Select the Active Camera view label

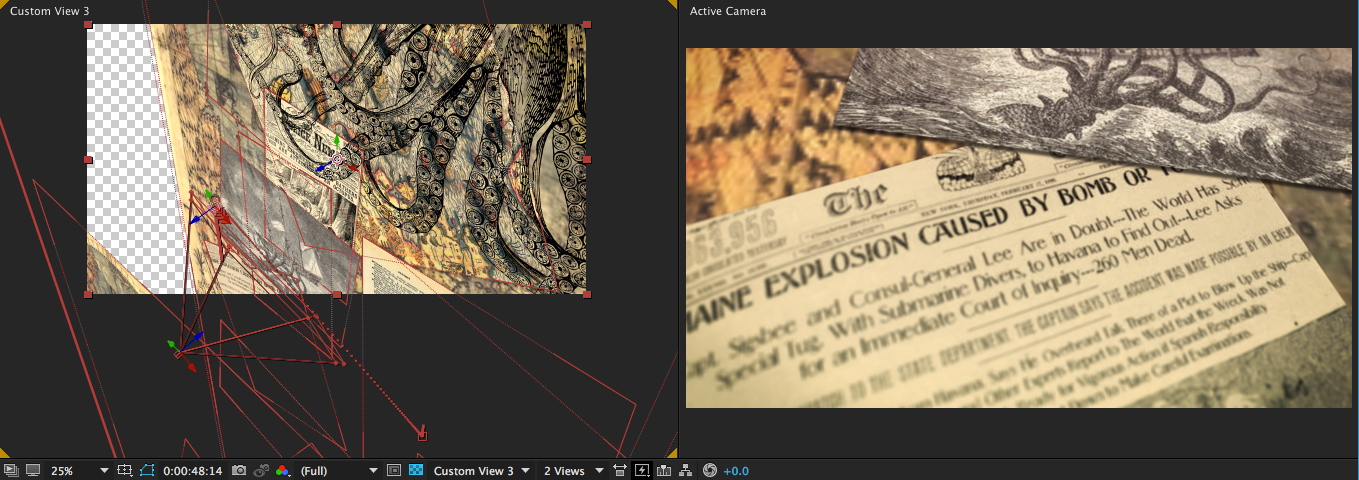click(728, 11)
